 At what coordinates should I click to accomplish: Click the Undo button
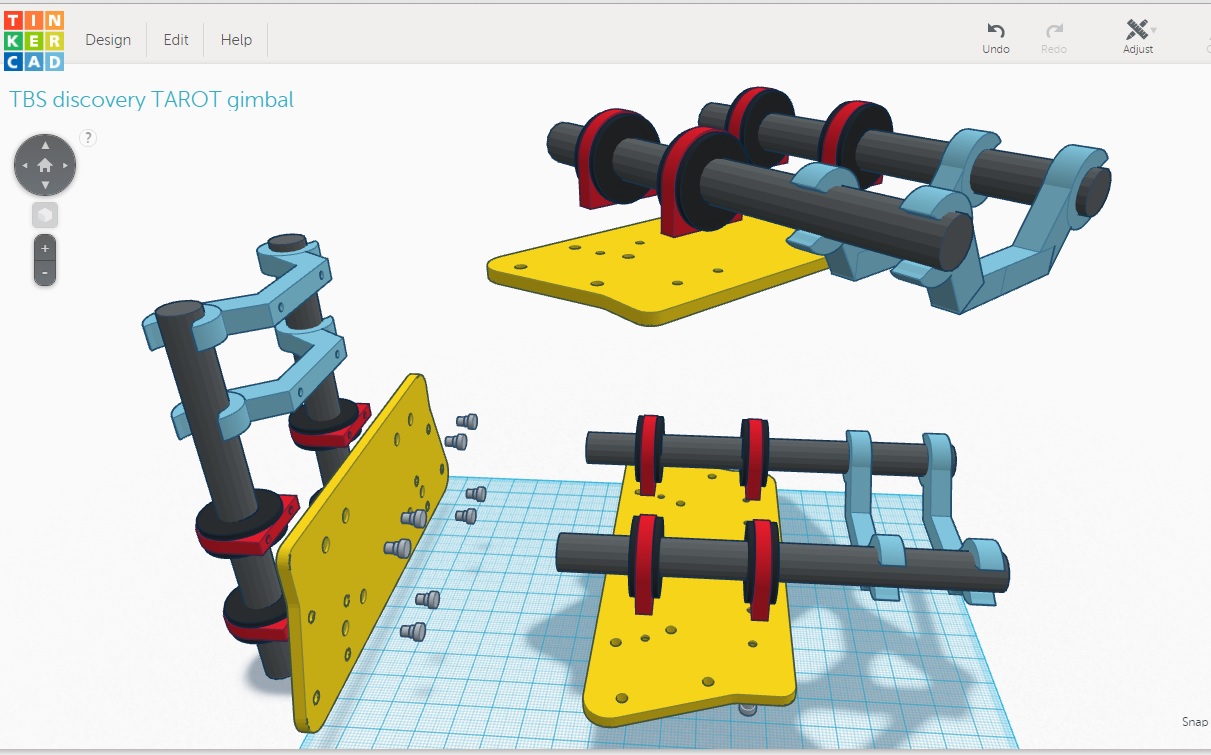click(996, 38)
